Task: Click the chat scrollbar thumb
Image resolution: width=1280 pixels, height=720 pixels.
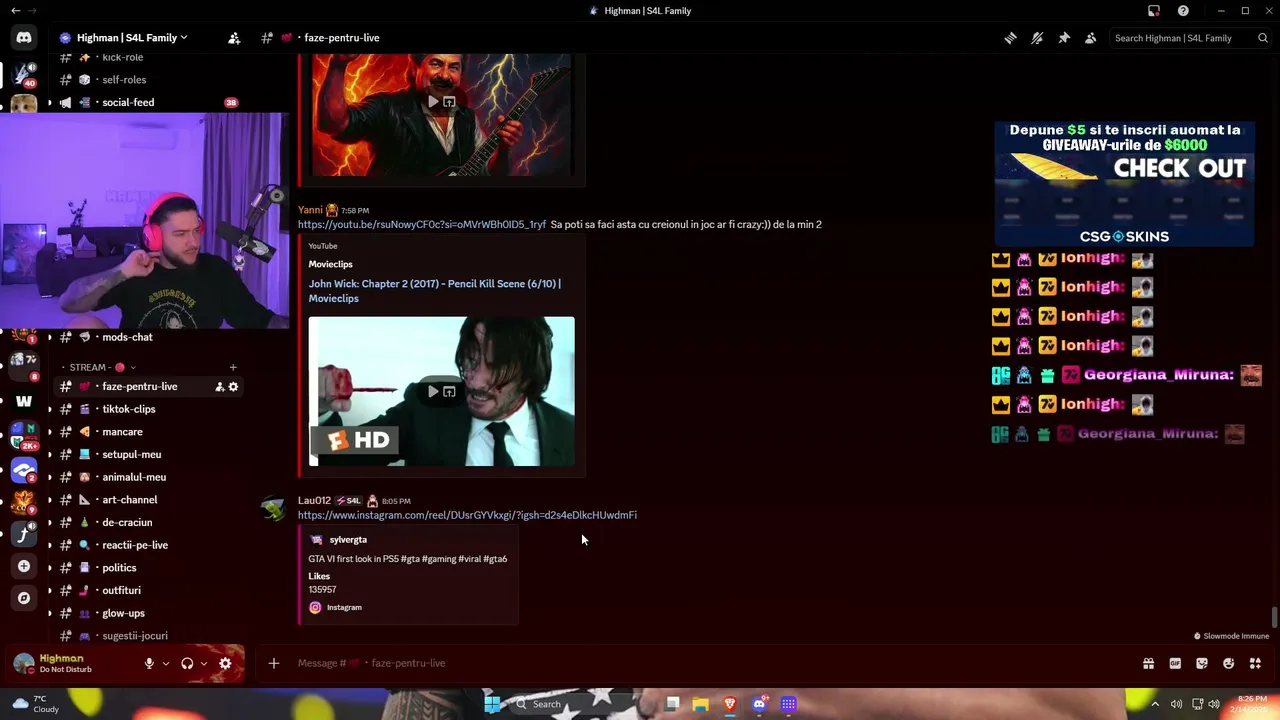Action: 1274,618
